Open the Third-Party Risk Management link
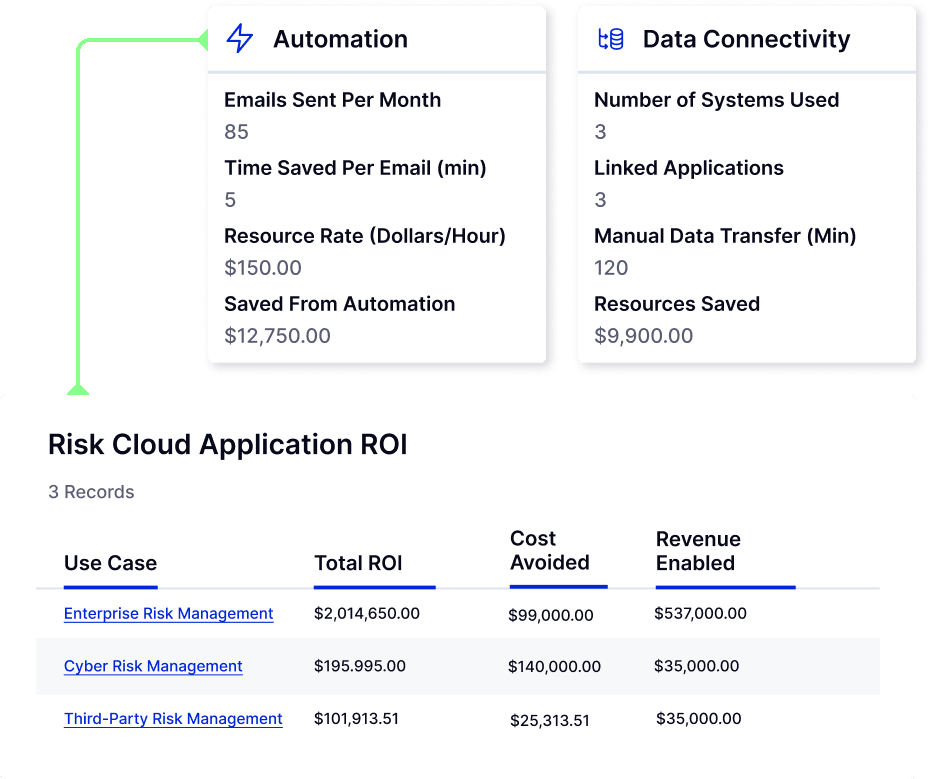Image resolution: width=930 pixels, height=779 pixels. 173,718
